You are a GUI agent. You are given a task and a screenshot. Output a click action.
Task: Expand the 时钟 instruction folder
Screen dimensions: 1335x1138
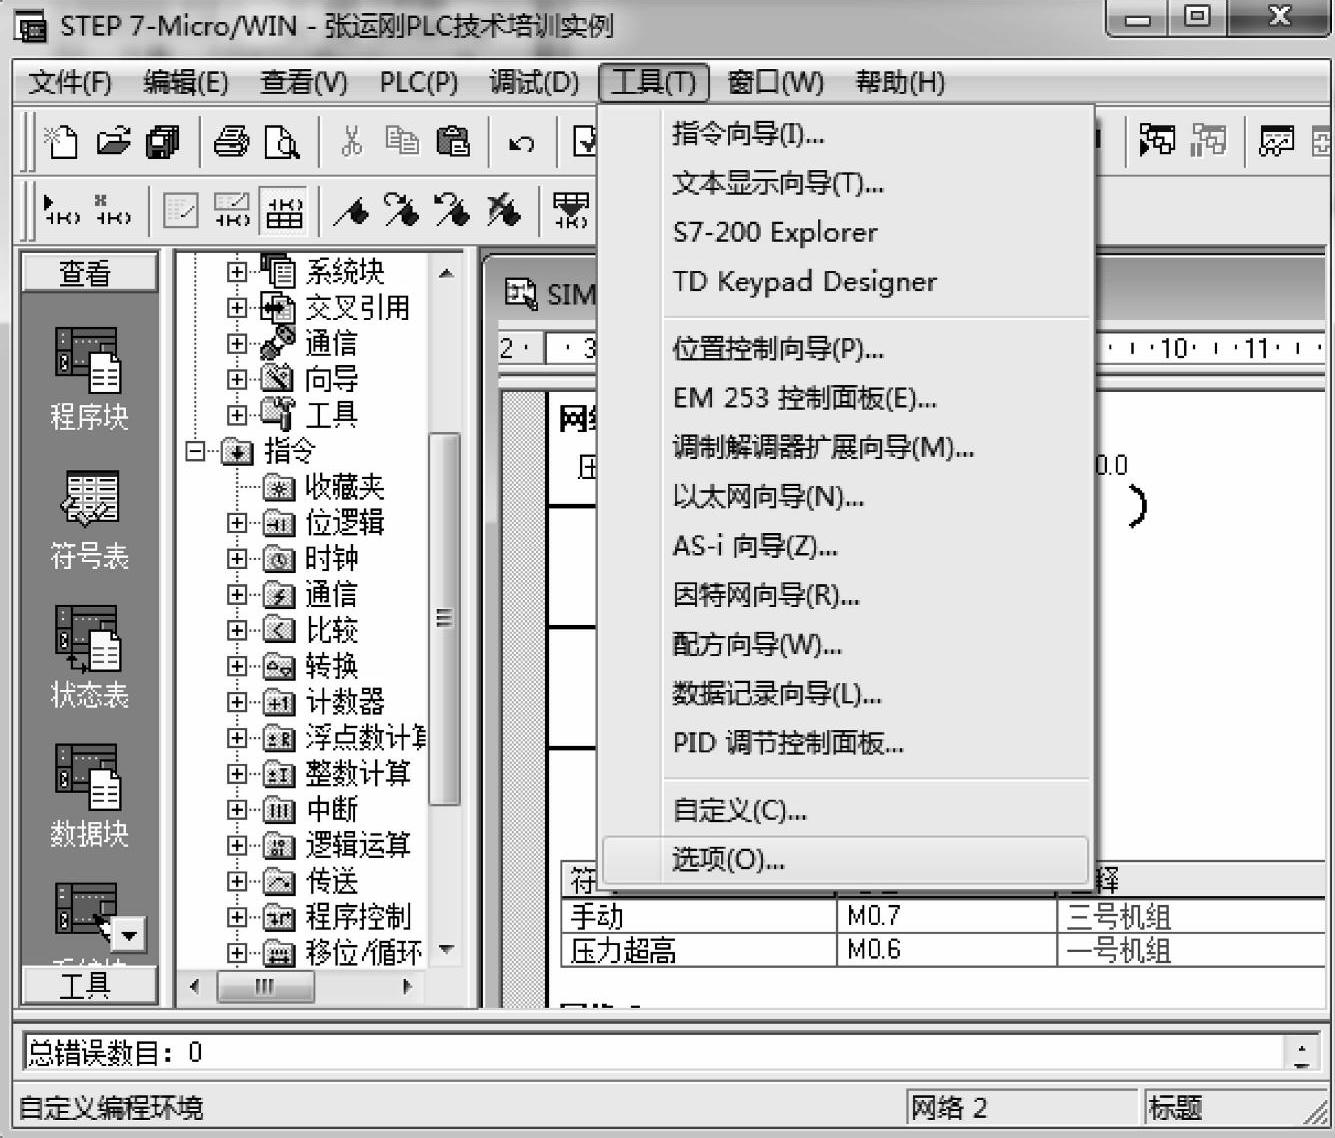(x=236, y=558)
